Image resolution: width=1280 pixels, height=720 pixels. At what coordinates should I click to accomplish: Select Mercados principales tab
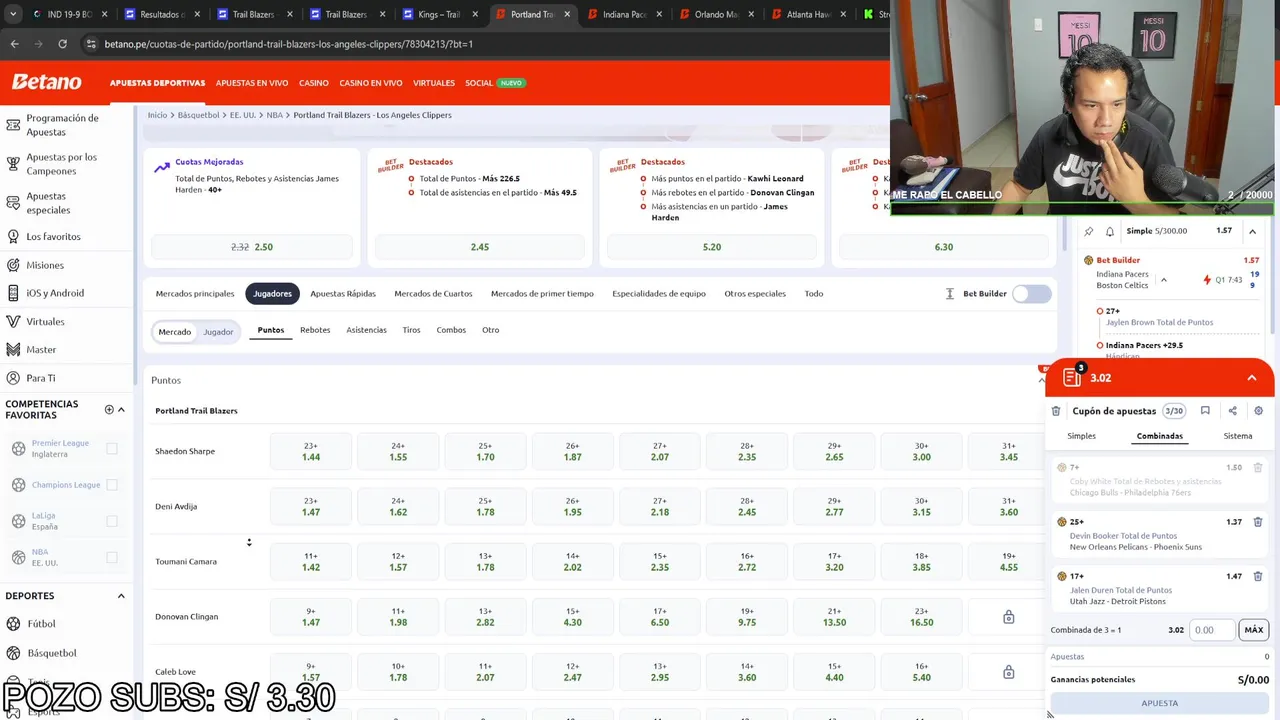click(195, 294)
